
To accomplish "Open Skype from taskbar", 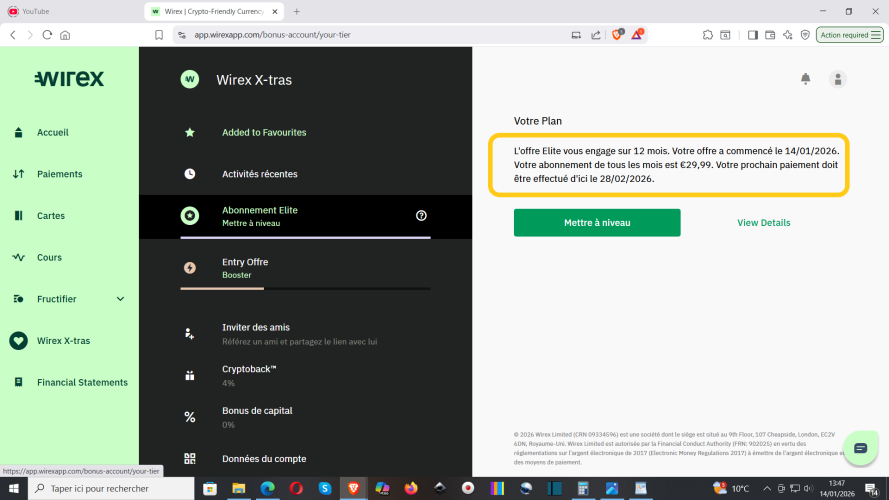I will coord(325,489).
